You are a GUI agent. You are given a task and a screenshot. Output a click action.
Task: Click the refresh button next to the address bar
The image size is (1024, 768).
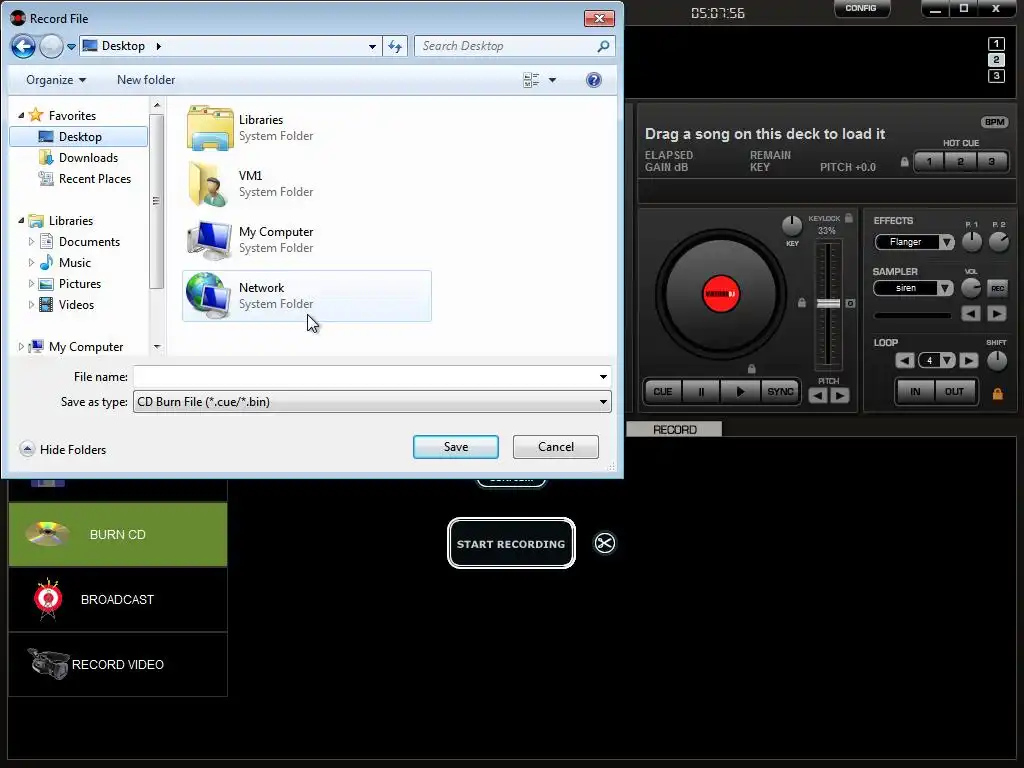(x=395, y=46)
